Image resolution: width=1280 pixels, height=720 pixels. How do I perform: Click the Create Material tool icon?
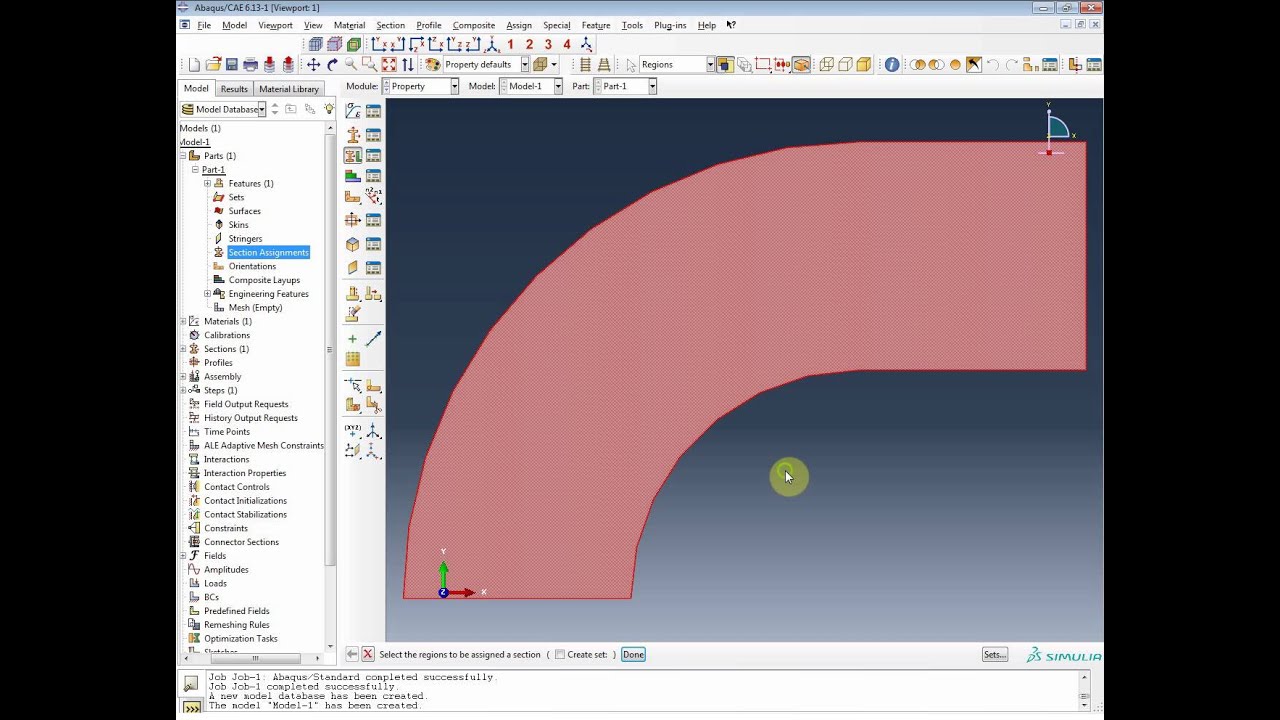click(x=352, y=111)
